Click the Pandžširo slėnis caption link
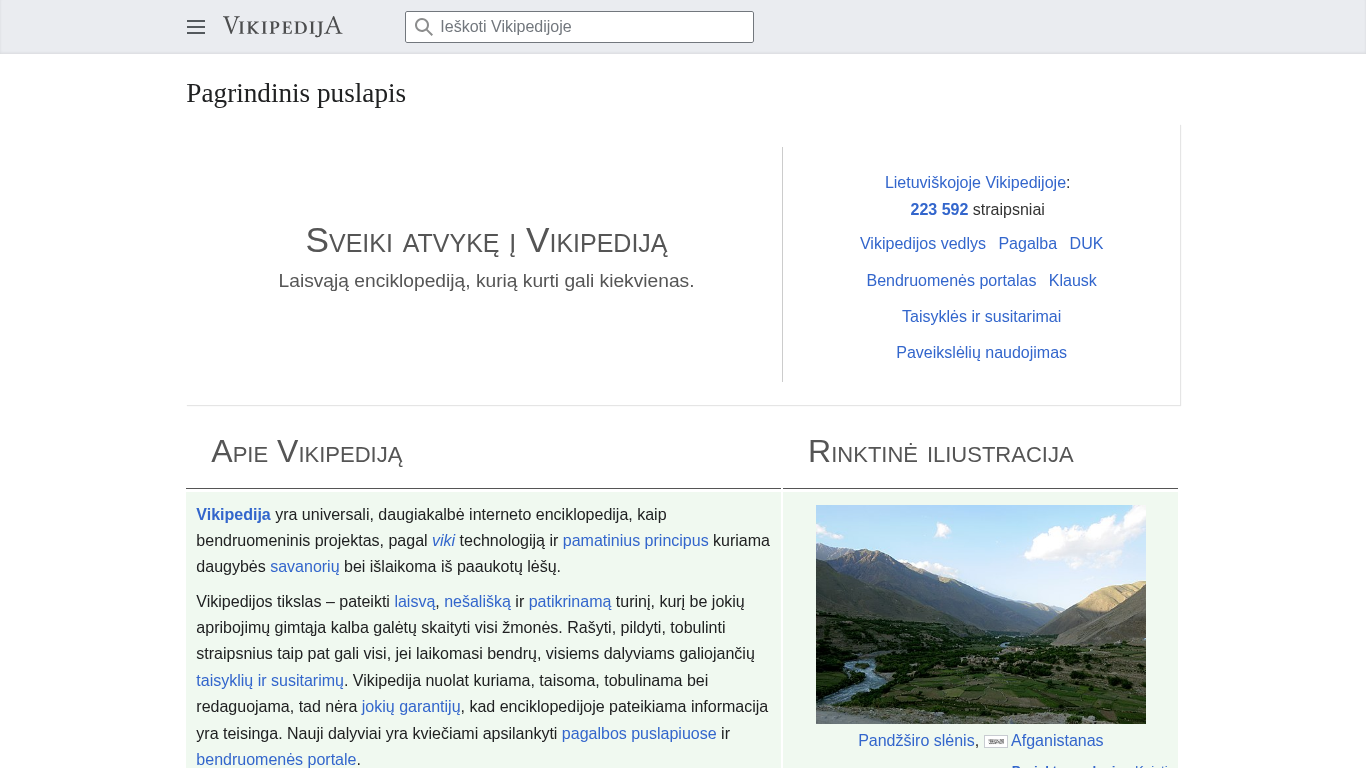The image size is (1366, 768). pos(915,740)
